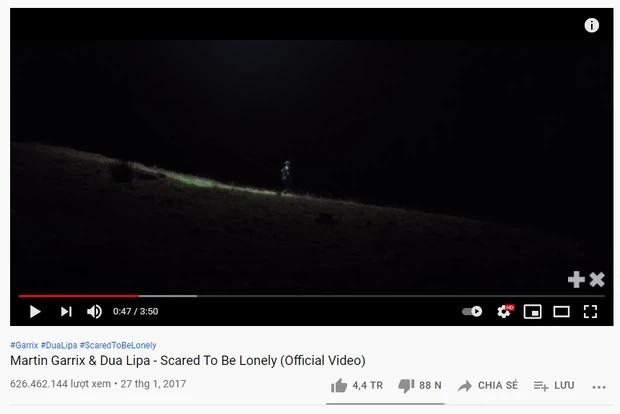
Task: Skip to the next video
Action: coord(66,312)
